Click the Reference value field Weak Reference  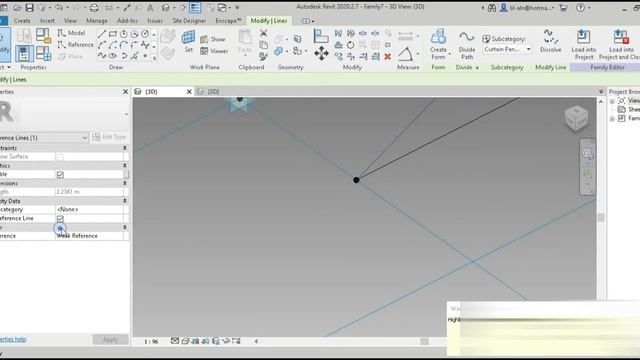click(x=89, y=236)
